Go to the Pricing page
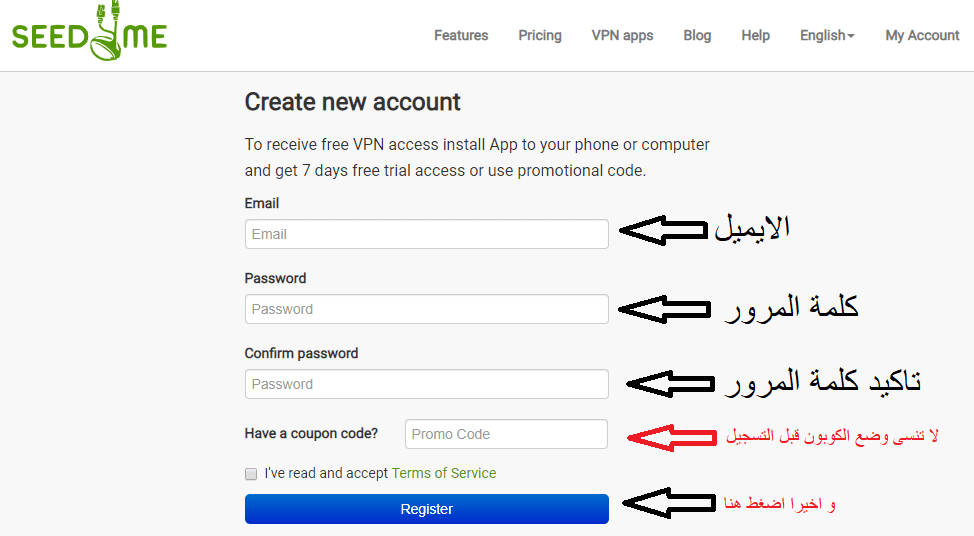Viewport: 974px width, 536px height. tap(540, 35)
